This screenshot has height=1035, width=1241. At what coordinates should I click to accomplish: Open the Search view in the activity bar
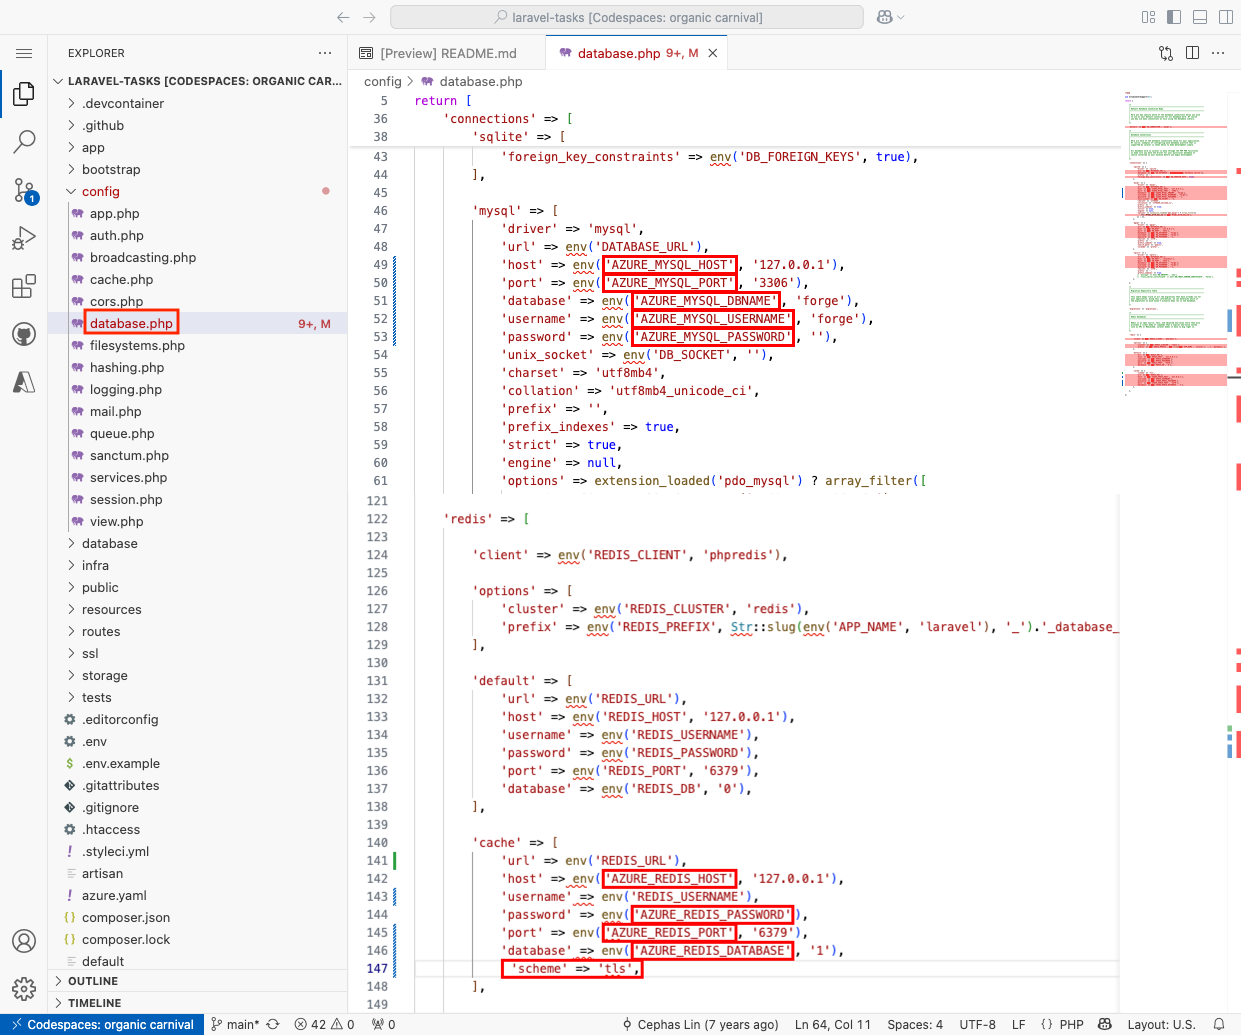24,142
